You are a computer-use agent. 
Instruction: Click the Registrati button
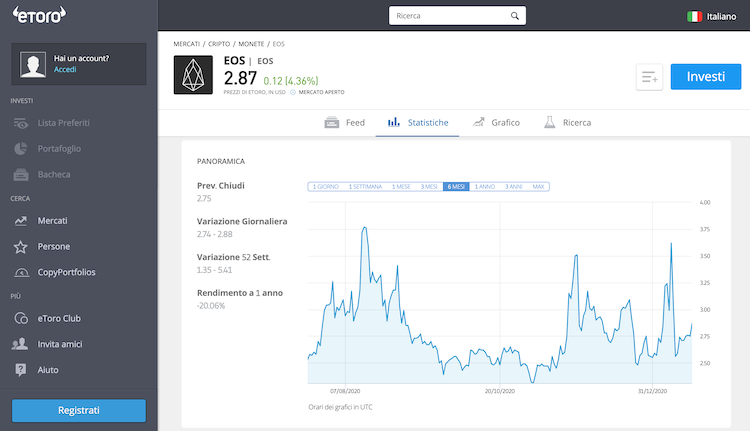(x=79, y=410)
